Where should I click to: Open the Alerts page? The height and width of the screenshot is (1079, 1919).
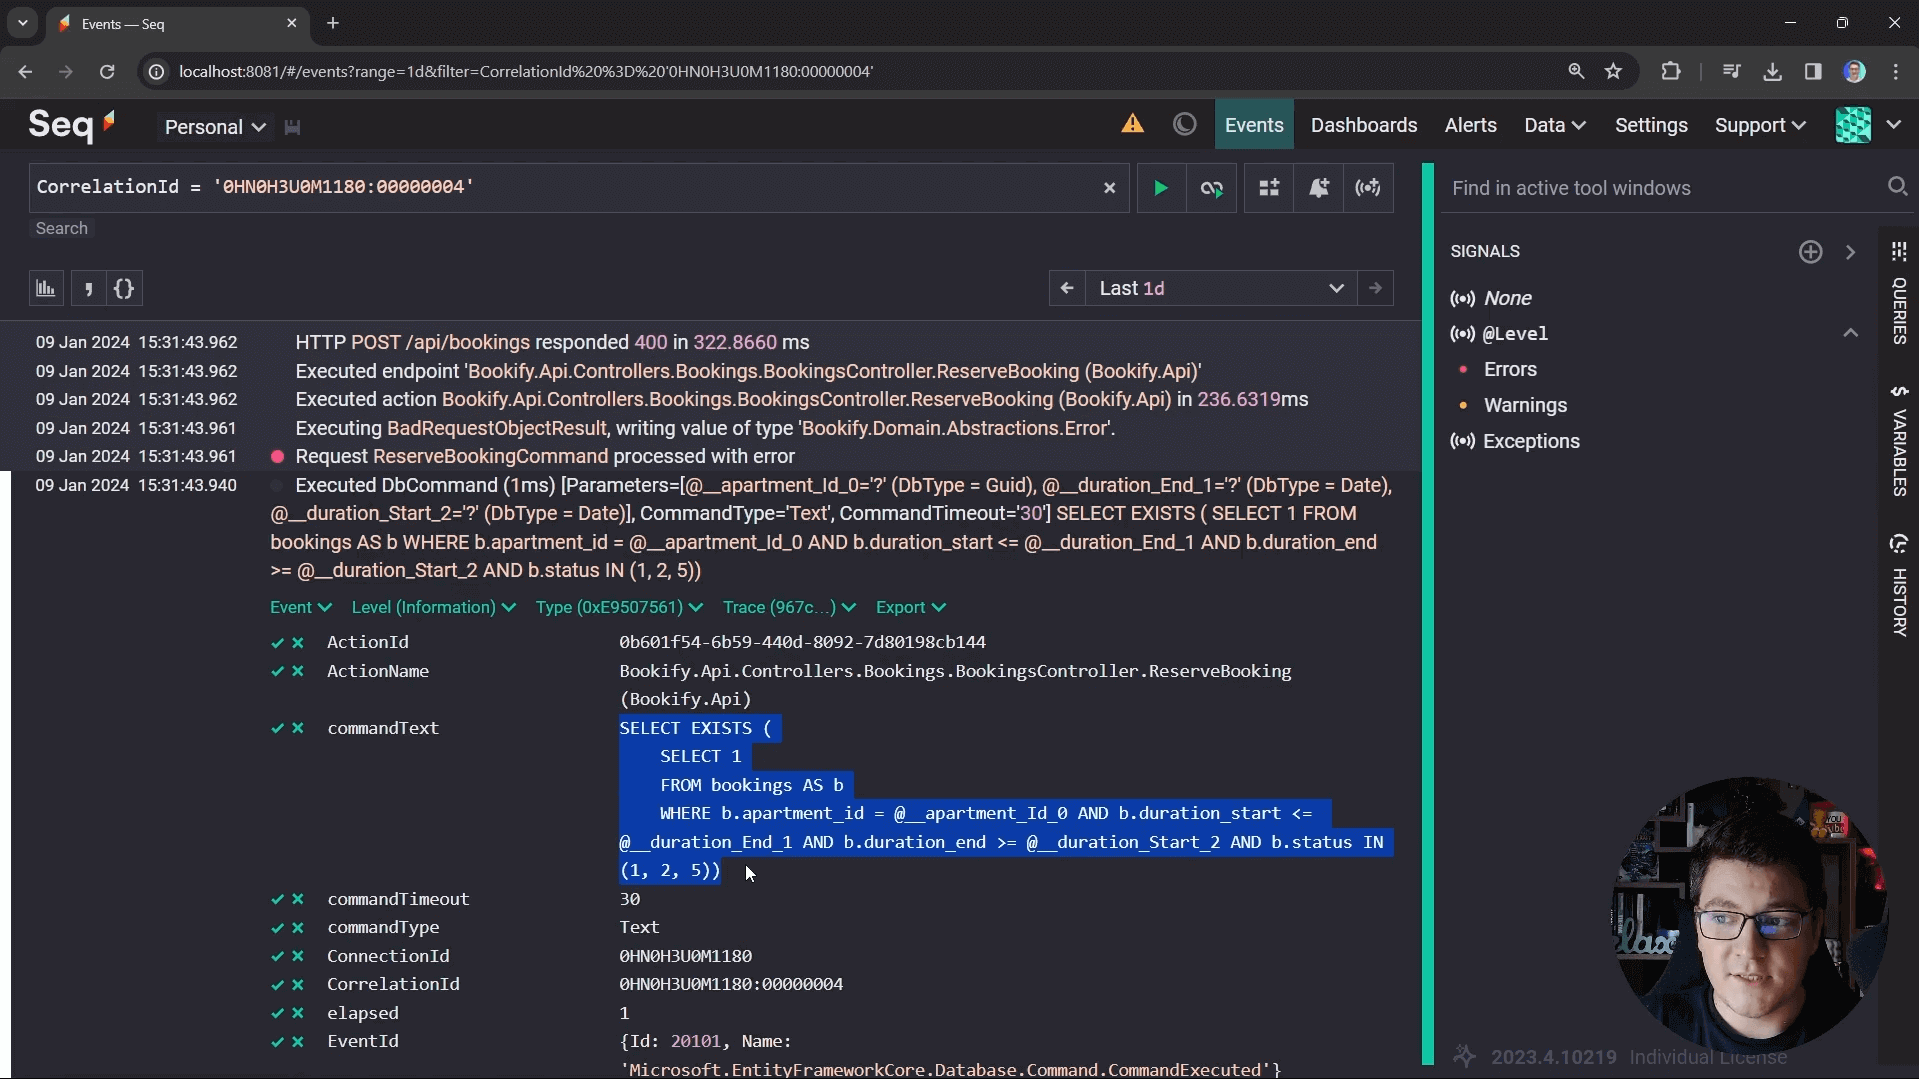point(1470,125)
